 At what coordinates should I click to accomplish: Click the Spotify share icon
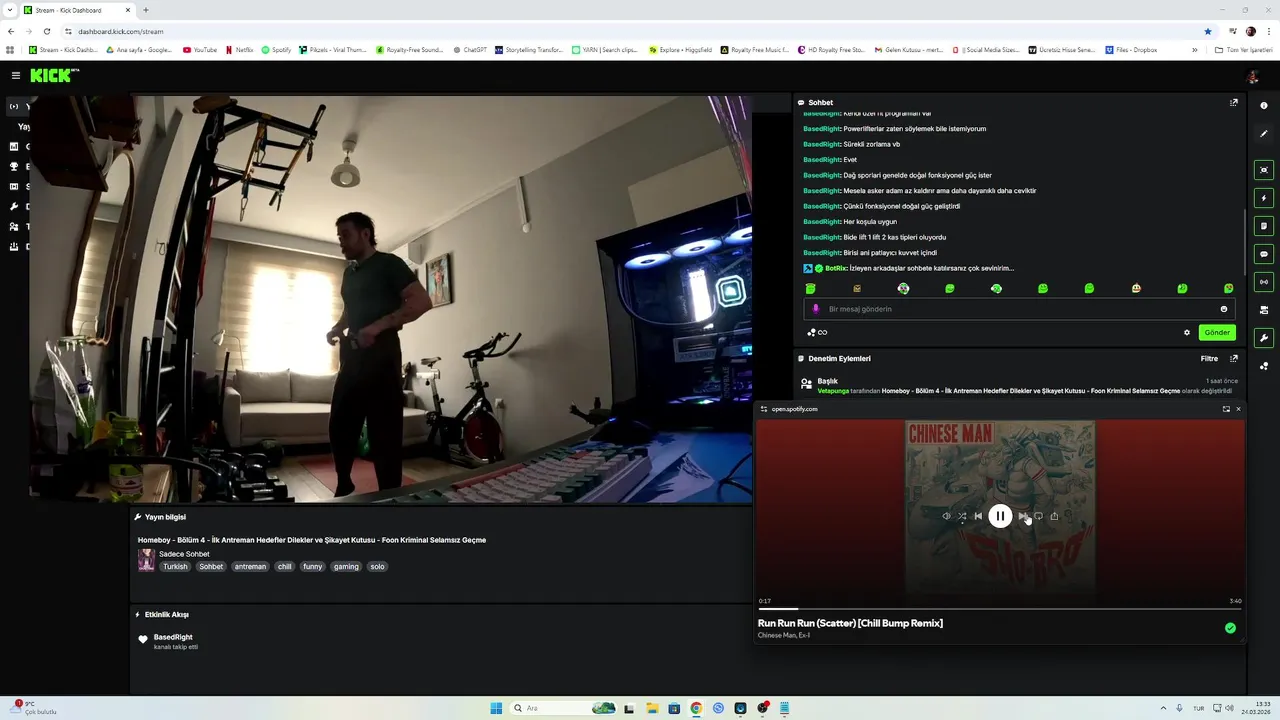[x=1054, y=516]
